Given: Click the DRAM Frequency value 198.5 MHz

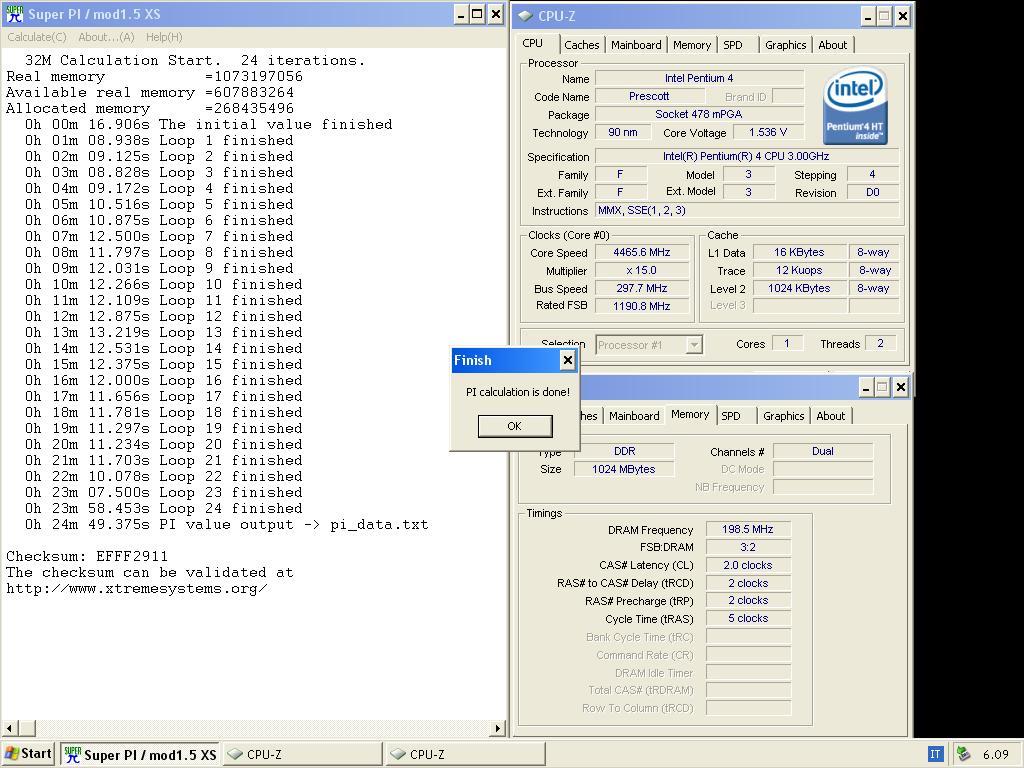Looking at the screenshot, I should click(x=748, y=529).
